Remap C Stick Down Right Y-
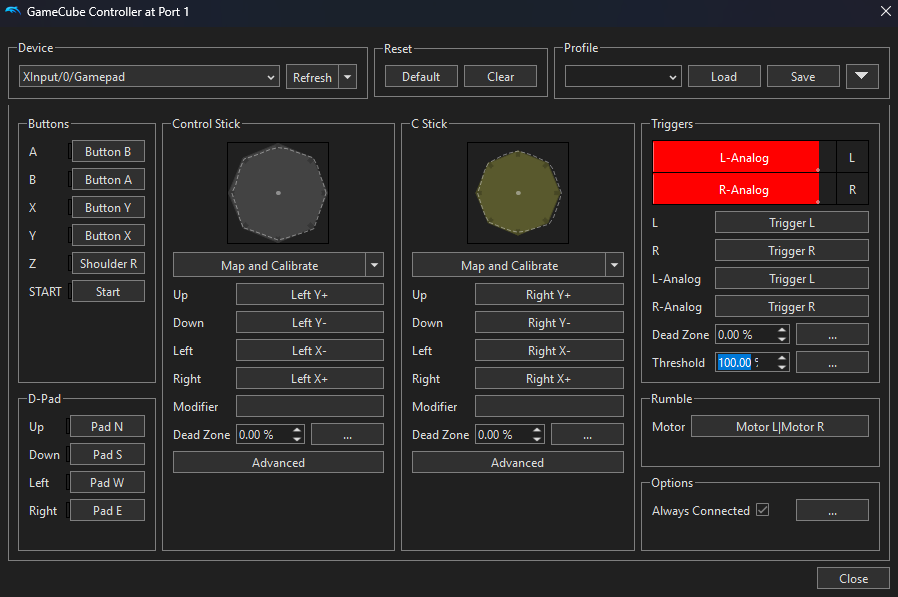The image size is (898, 597). 549,323
